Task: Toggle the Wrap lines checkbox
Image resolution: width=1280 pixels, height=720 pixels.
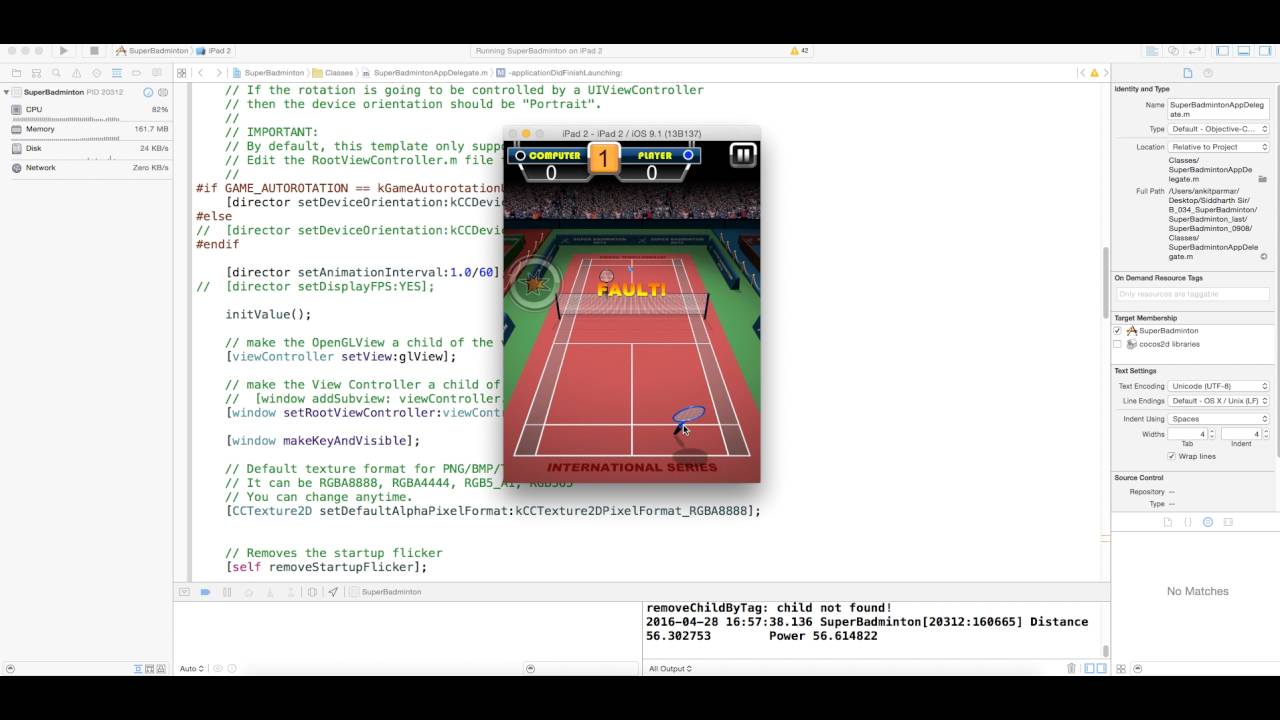Action: point(1172,456)
